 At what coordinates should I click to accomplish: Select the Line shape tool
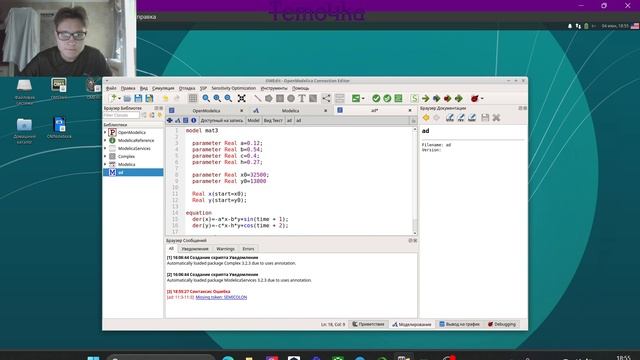click(x=258, y=98)
